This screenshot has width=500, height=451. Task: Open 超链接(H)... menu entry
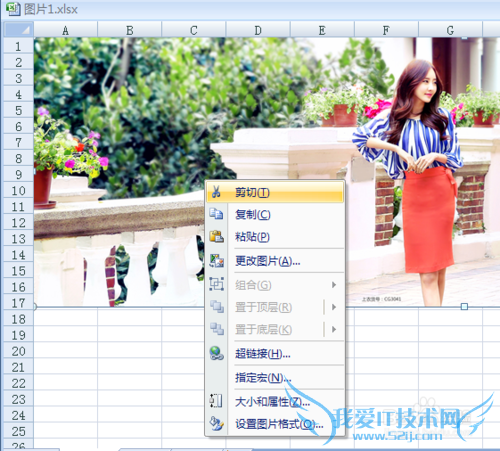click(275, 354)
